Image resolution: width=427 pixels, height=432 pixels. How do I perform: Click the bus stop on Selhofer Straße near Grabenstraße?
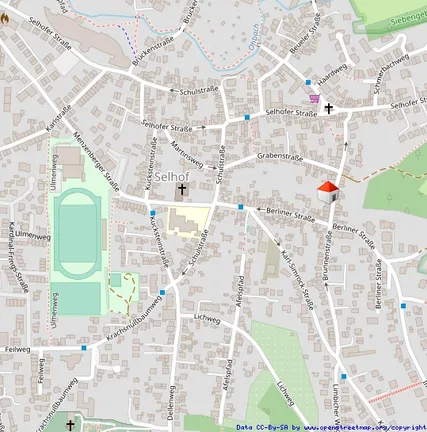[x=247, y=117]
